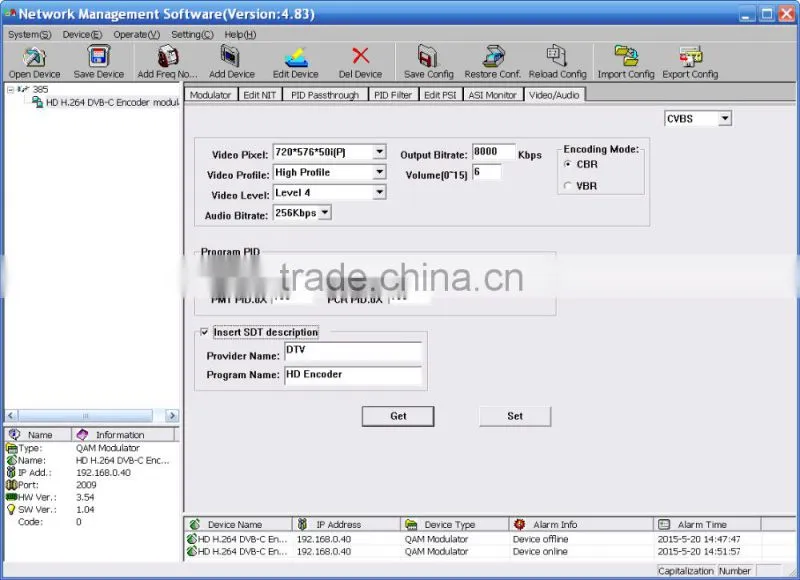Screen dimensions: 800x580
Task: Open the Video Pixel dropdown
Action: tap(379, 152)
